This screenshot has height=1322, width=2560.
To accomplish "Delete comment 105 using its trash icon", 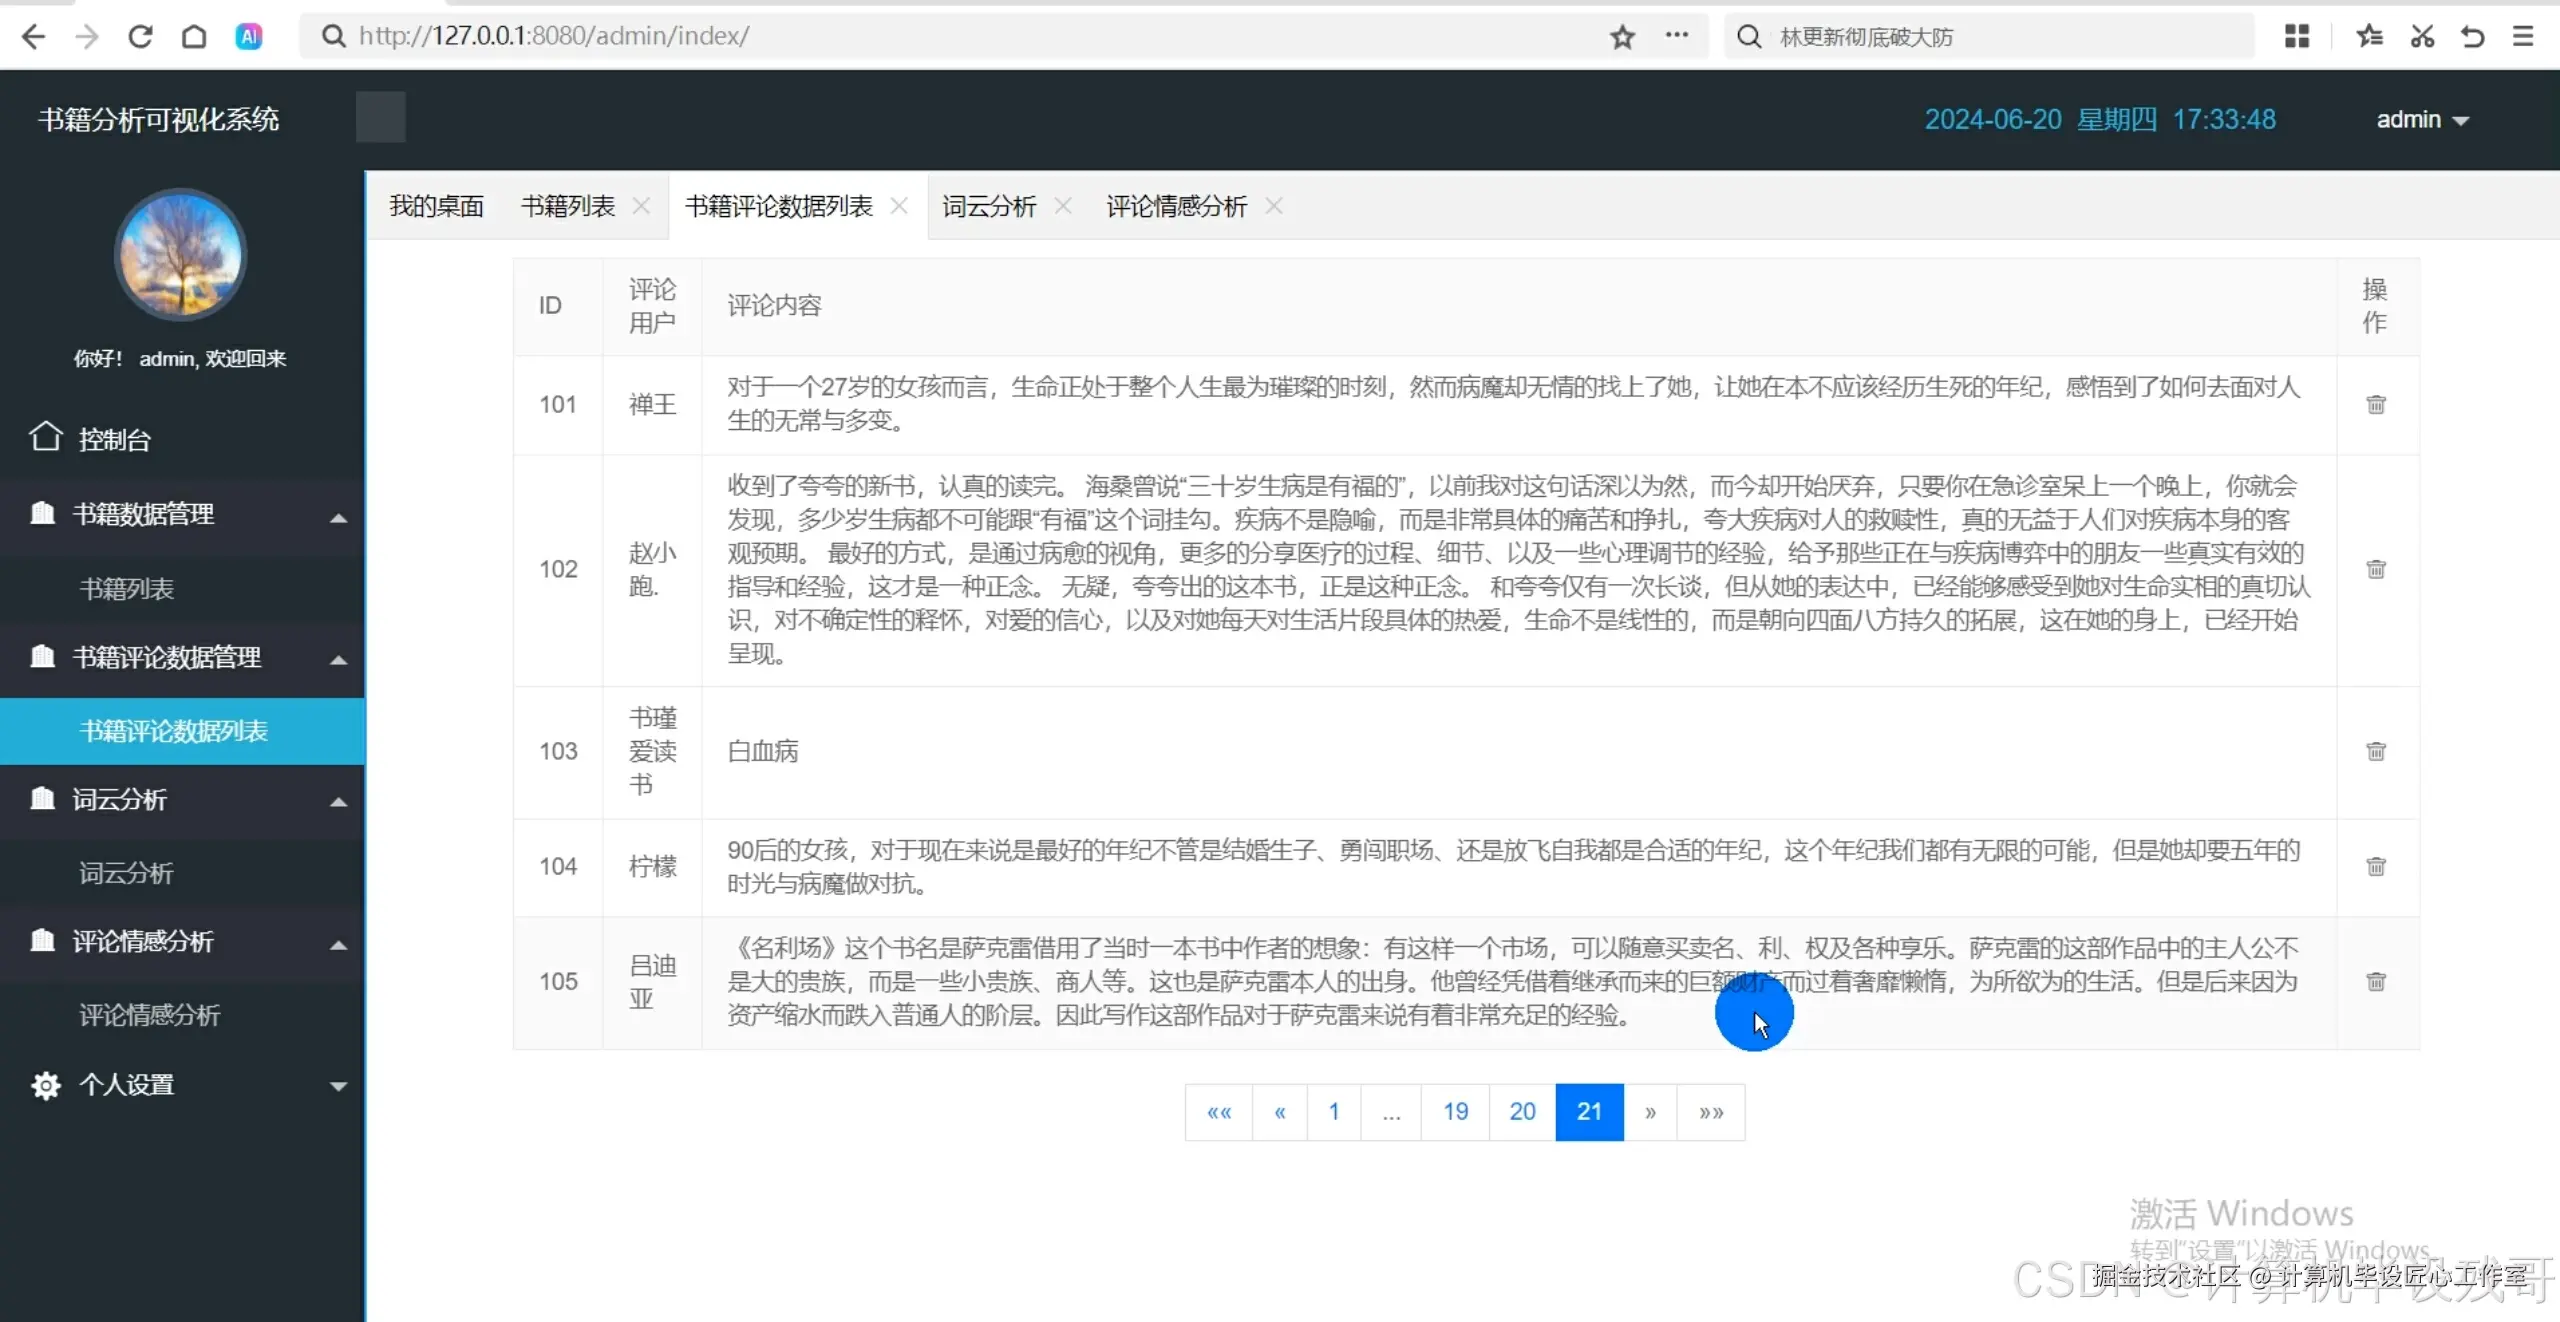I will pyautogui.click(x=2376, y=981).
